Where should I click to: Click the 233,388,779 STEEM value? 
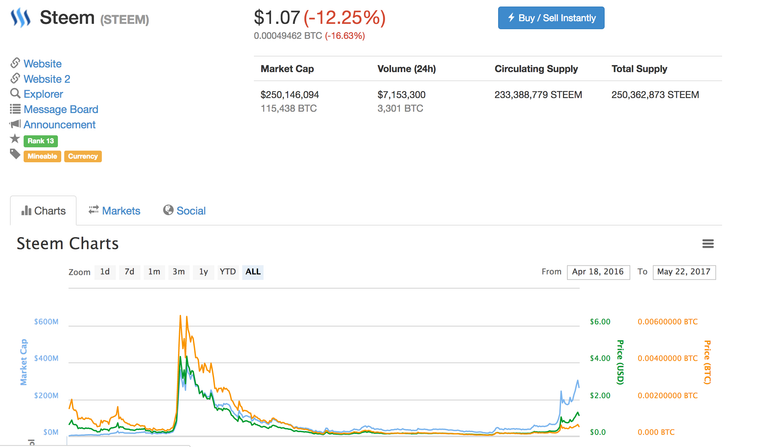pos(538,94)
